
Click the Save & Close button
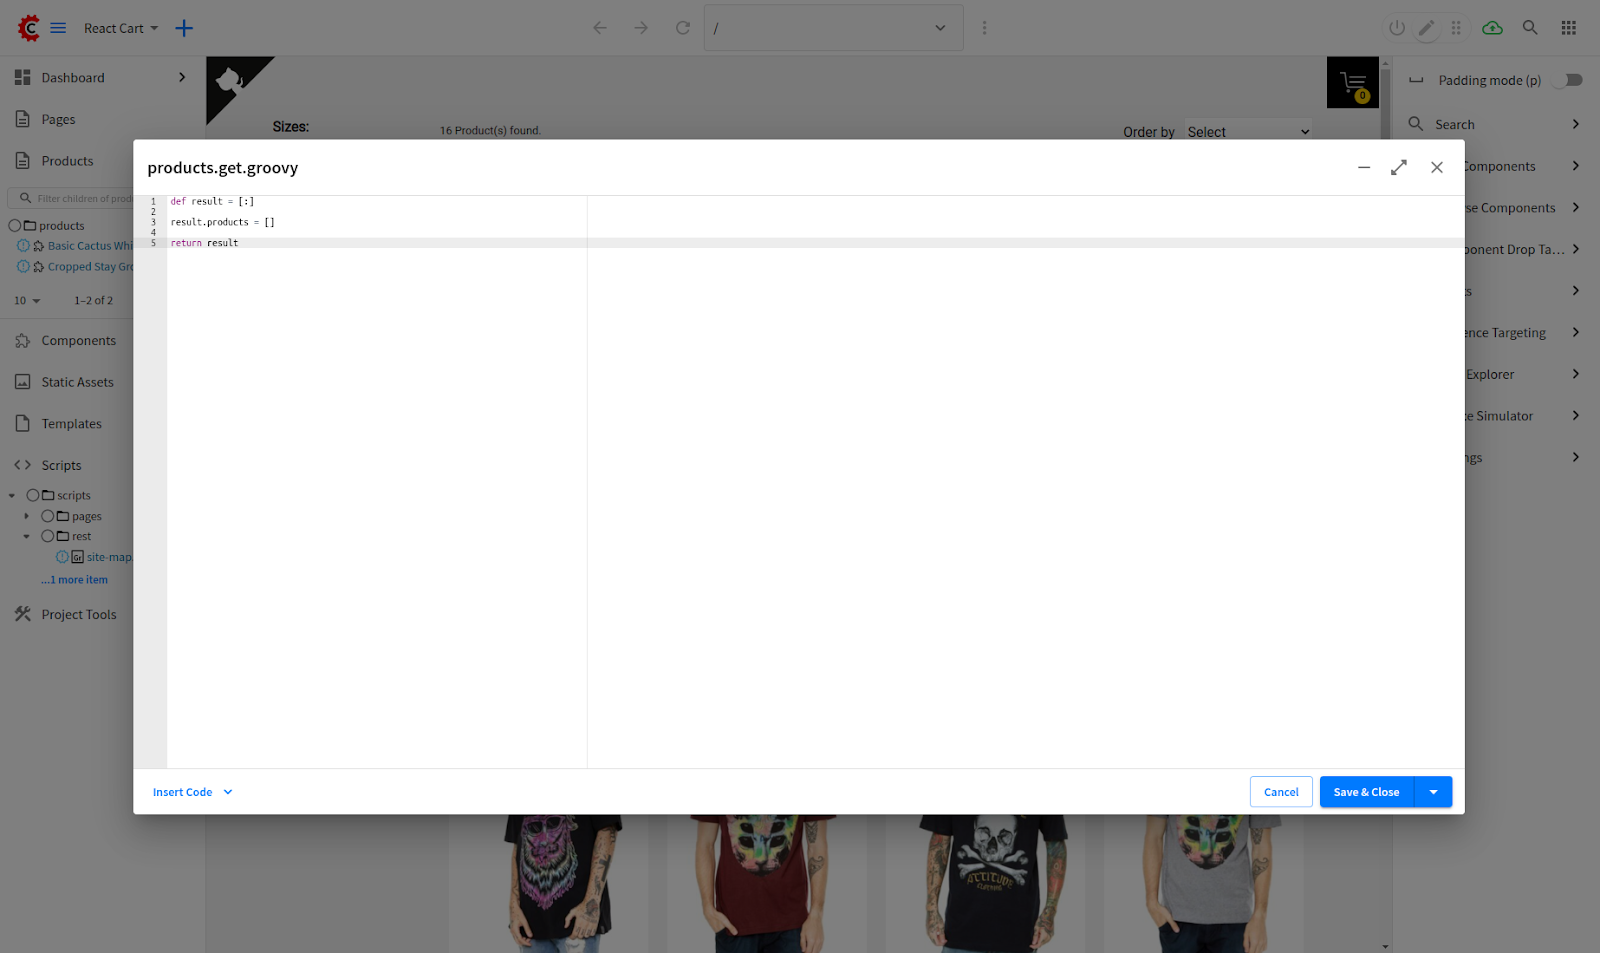point(1366,792)
